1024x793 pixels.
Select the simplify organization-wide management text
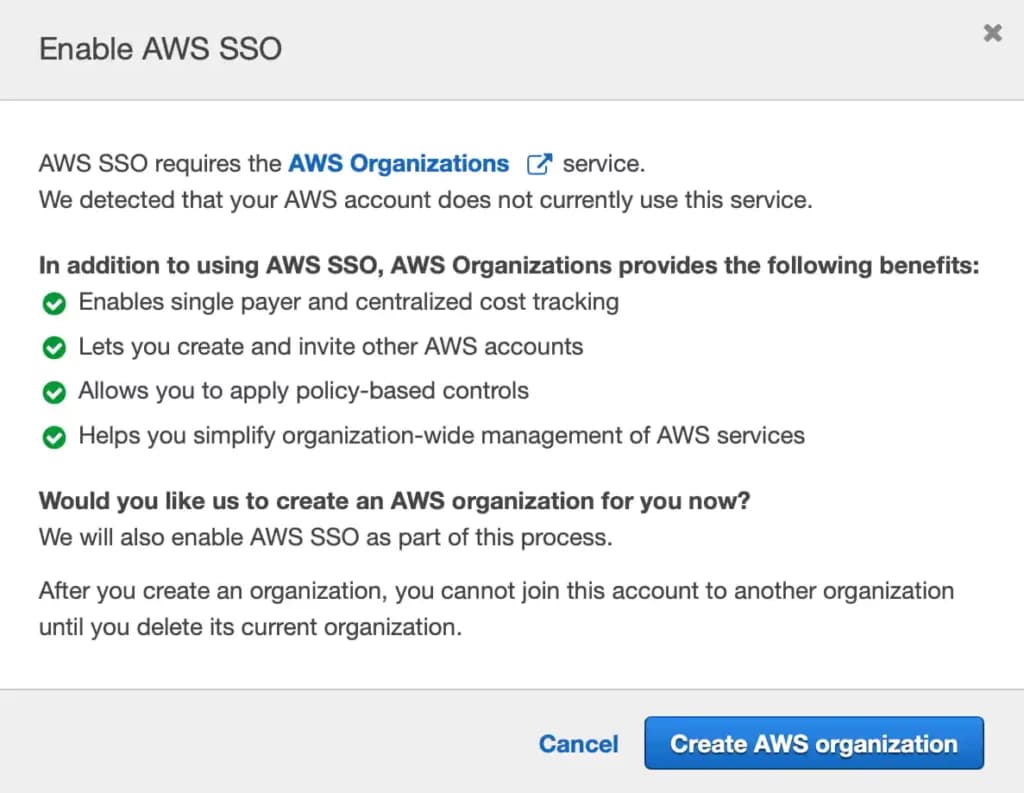coord(441,436)
